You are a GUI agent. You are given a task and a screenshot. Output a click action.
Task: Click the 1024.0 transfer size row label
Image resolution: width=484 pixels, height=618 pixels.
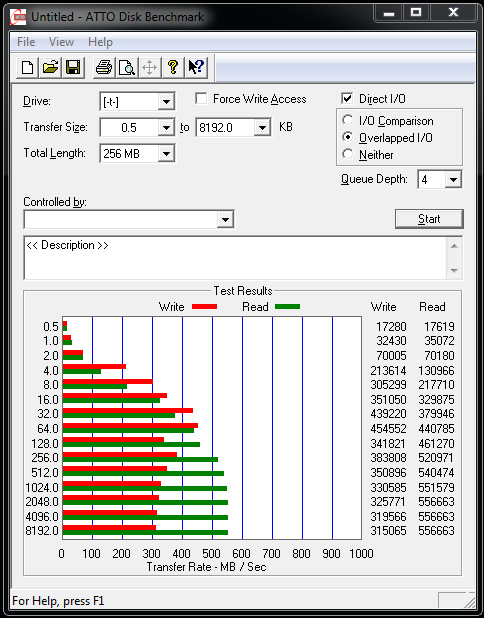coord(42,488)
